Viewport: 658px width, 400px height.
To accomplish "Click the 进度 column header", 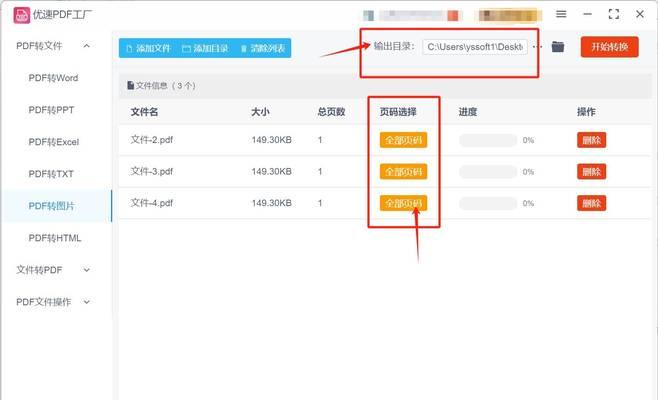I will 467,112.
